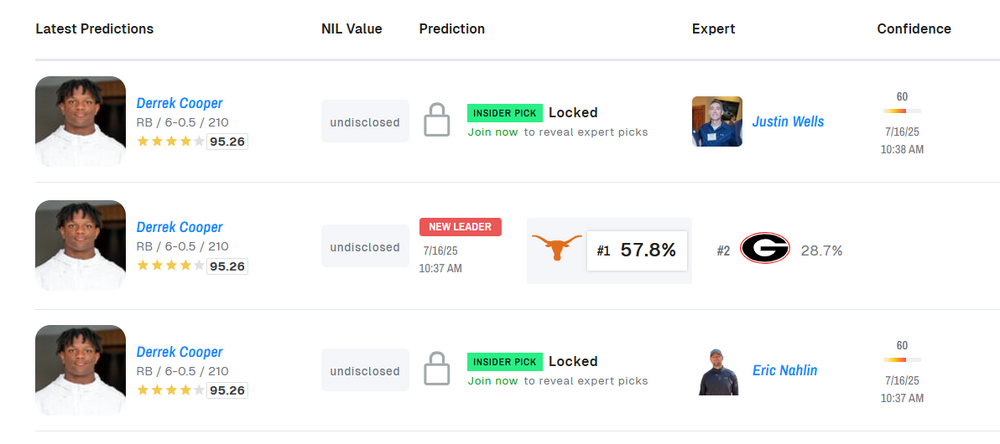The image size is (1000, 444).
Task: Click Eric Nahlin's profile photo
Action: click(x=717, y=370)
